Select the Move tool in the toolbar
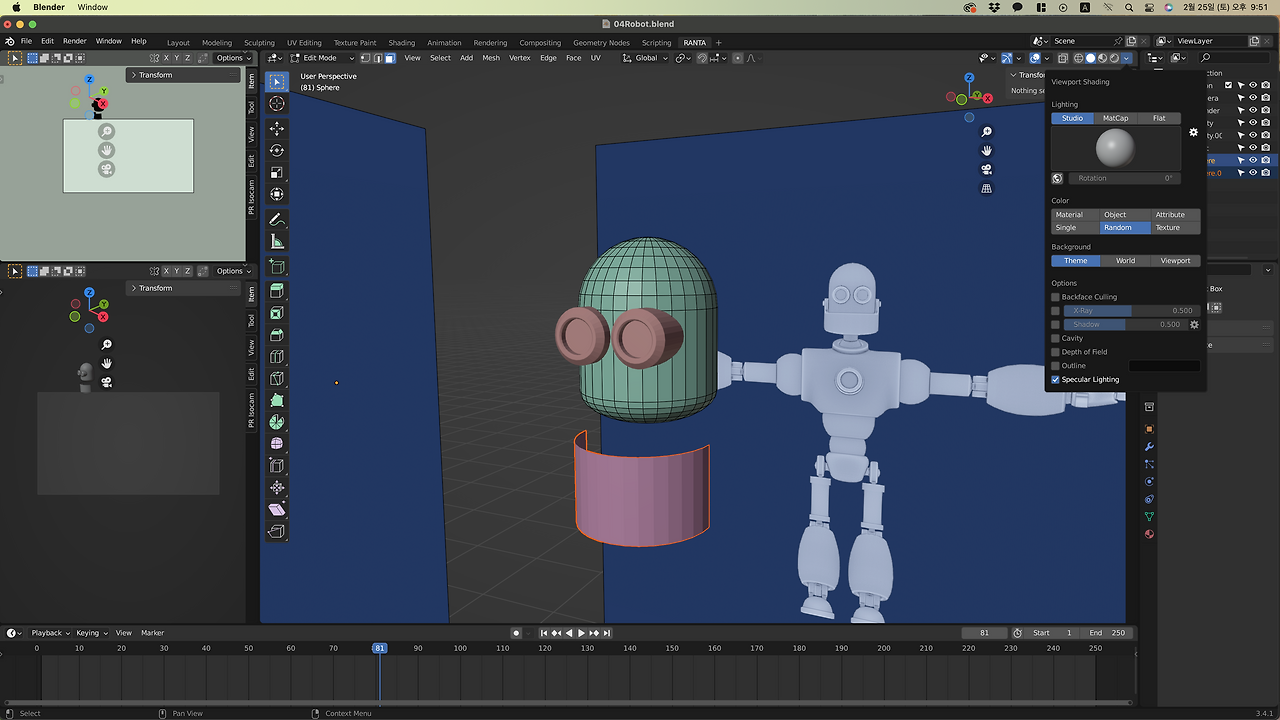 click(x=277, y=128)
